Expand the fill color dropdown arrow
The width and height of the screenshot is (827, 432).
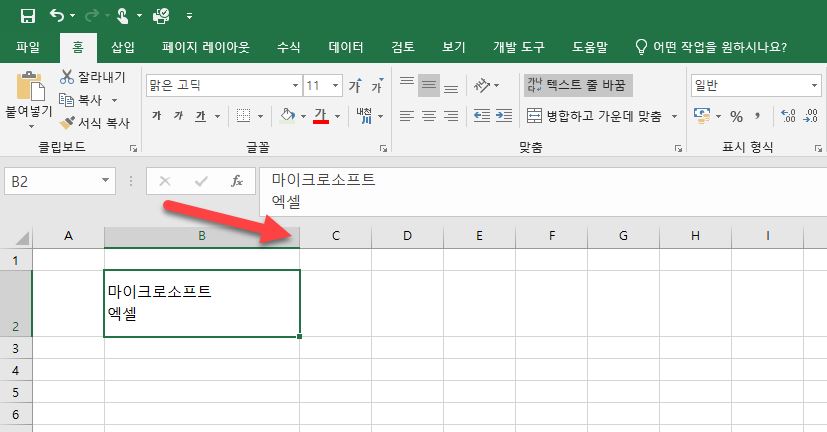(x=303, y=117)
